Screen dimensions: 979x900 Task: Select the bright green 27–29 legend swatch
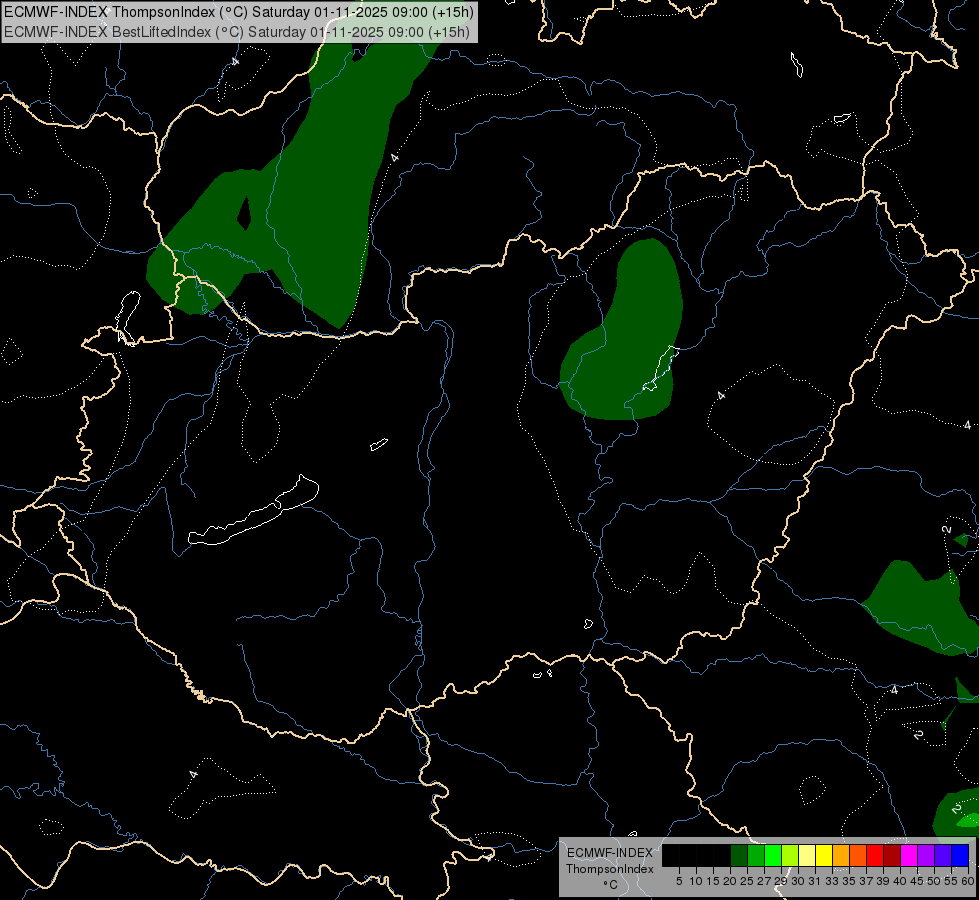[x=773, y=856]
